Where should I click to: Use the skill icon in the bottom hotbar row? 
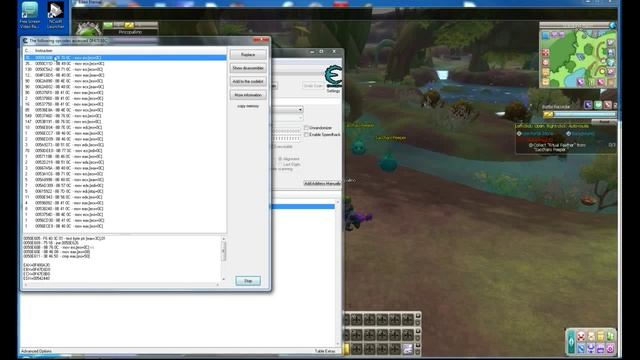408,349
